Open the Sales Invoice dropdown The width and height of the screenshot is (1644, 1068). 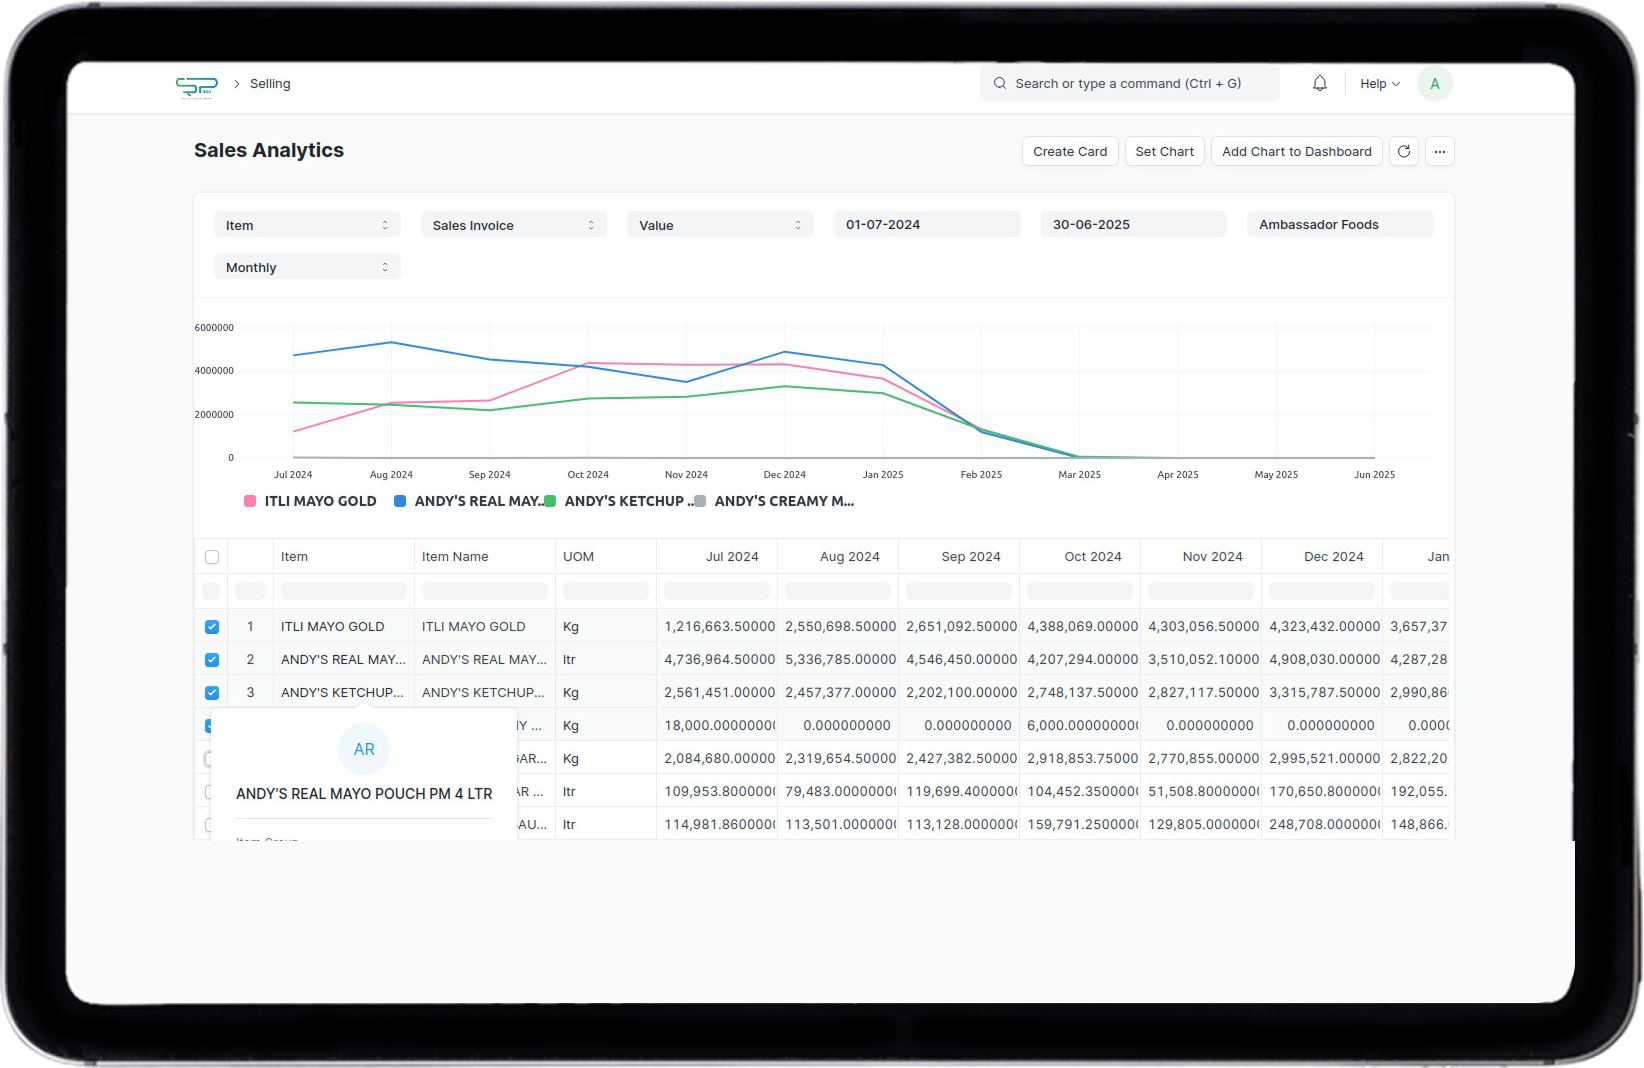pos(514,225)
